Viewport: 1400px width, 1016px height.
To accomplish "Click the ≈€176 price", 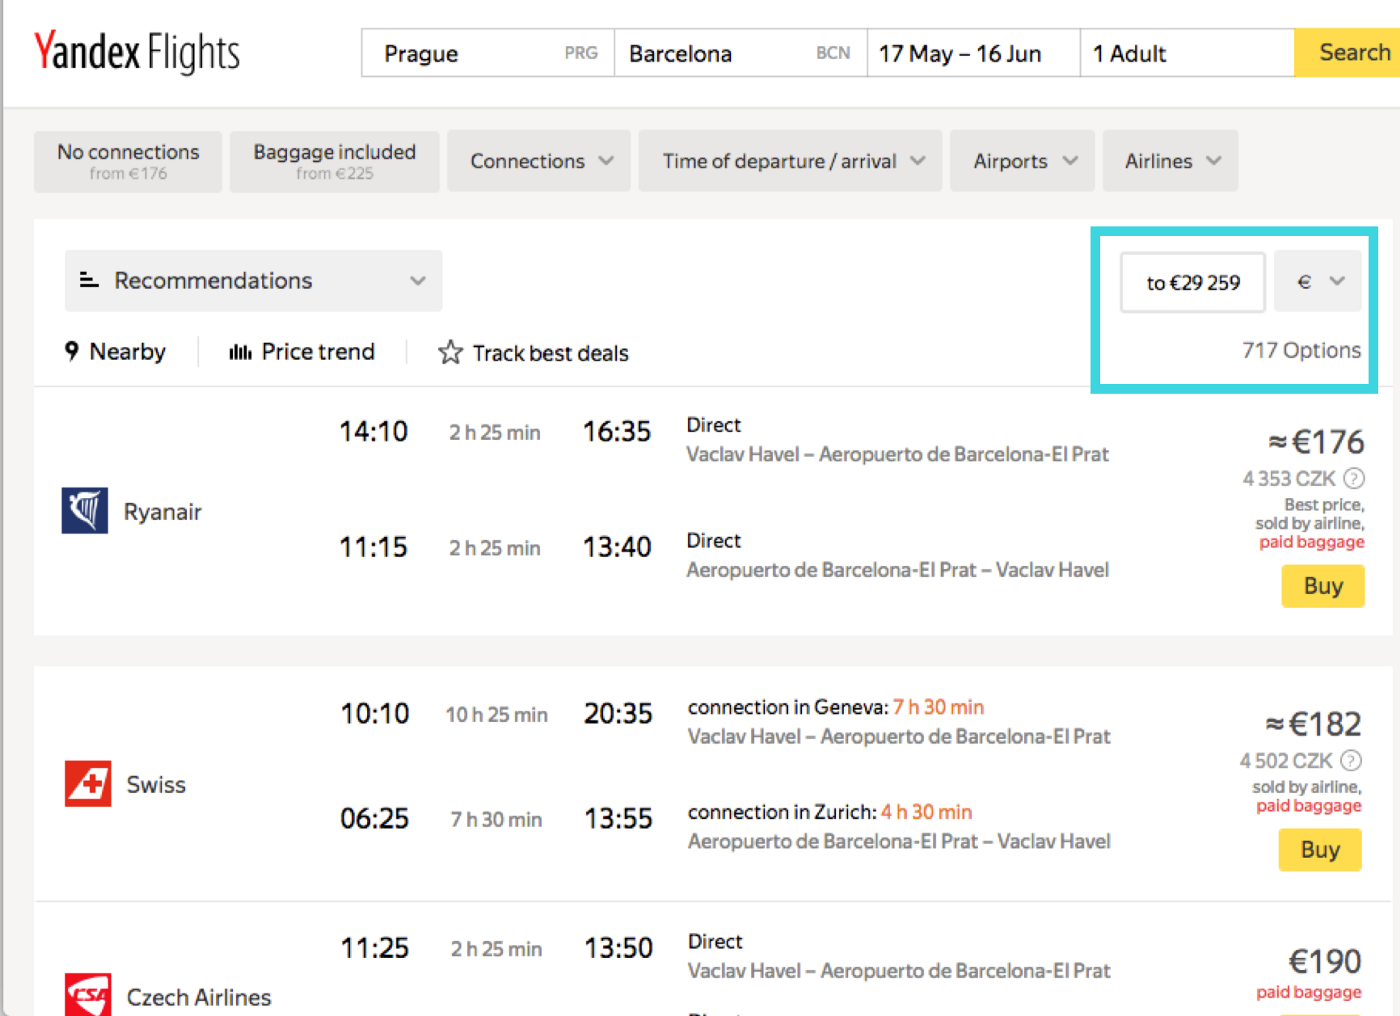I will point(1316,442).
